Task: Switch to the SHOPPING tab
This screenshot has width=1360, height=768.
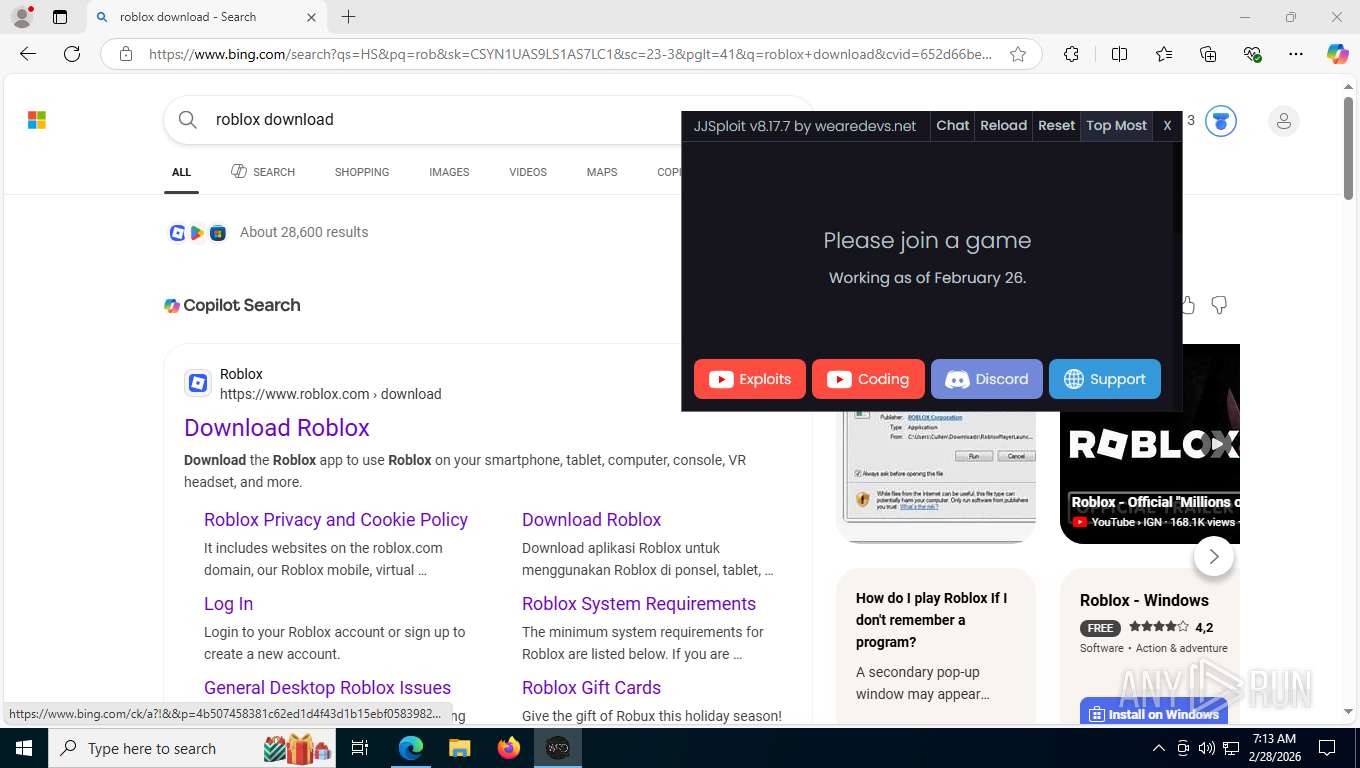Action: [362, 172]
